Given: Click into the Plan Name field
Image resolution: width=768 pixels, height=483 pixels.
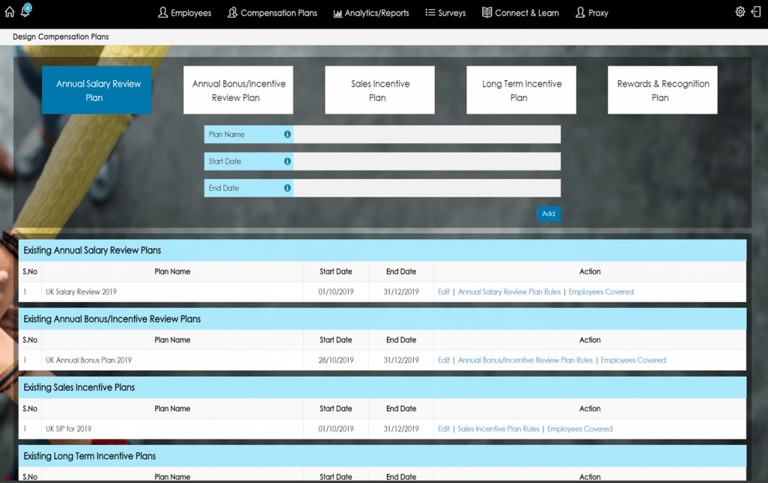Looking at the screenshot, I should [x=426, y=134].
